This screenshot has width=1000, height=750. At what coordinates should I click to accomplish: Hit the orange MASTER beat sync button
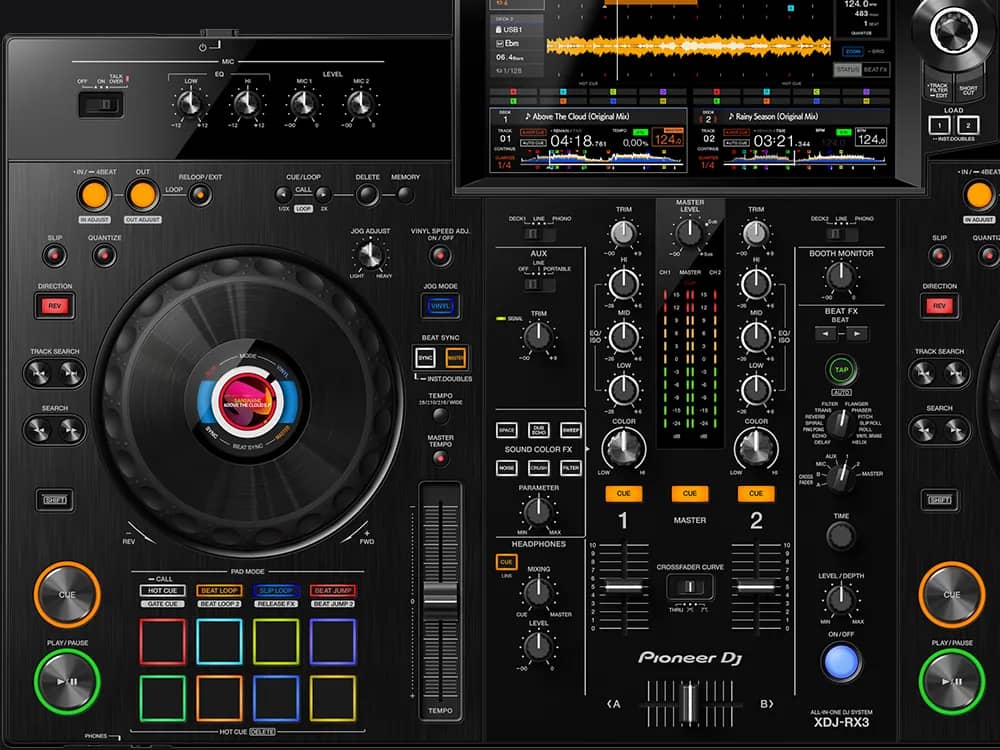click(455, 358)
